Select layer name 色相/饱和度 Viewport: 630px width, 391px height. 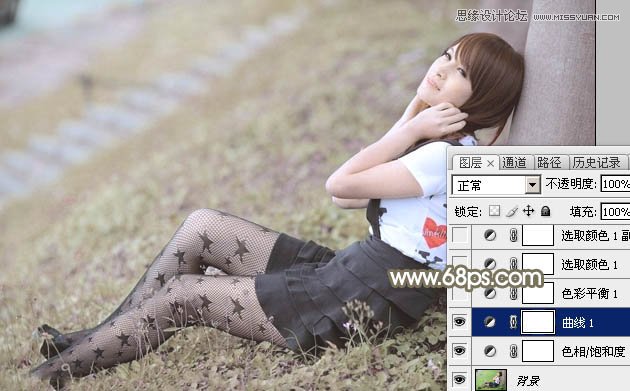pos(593,352)
